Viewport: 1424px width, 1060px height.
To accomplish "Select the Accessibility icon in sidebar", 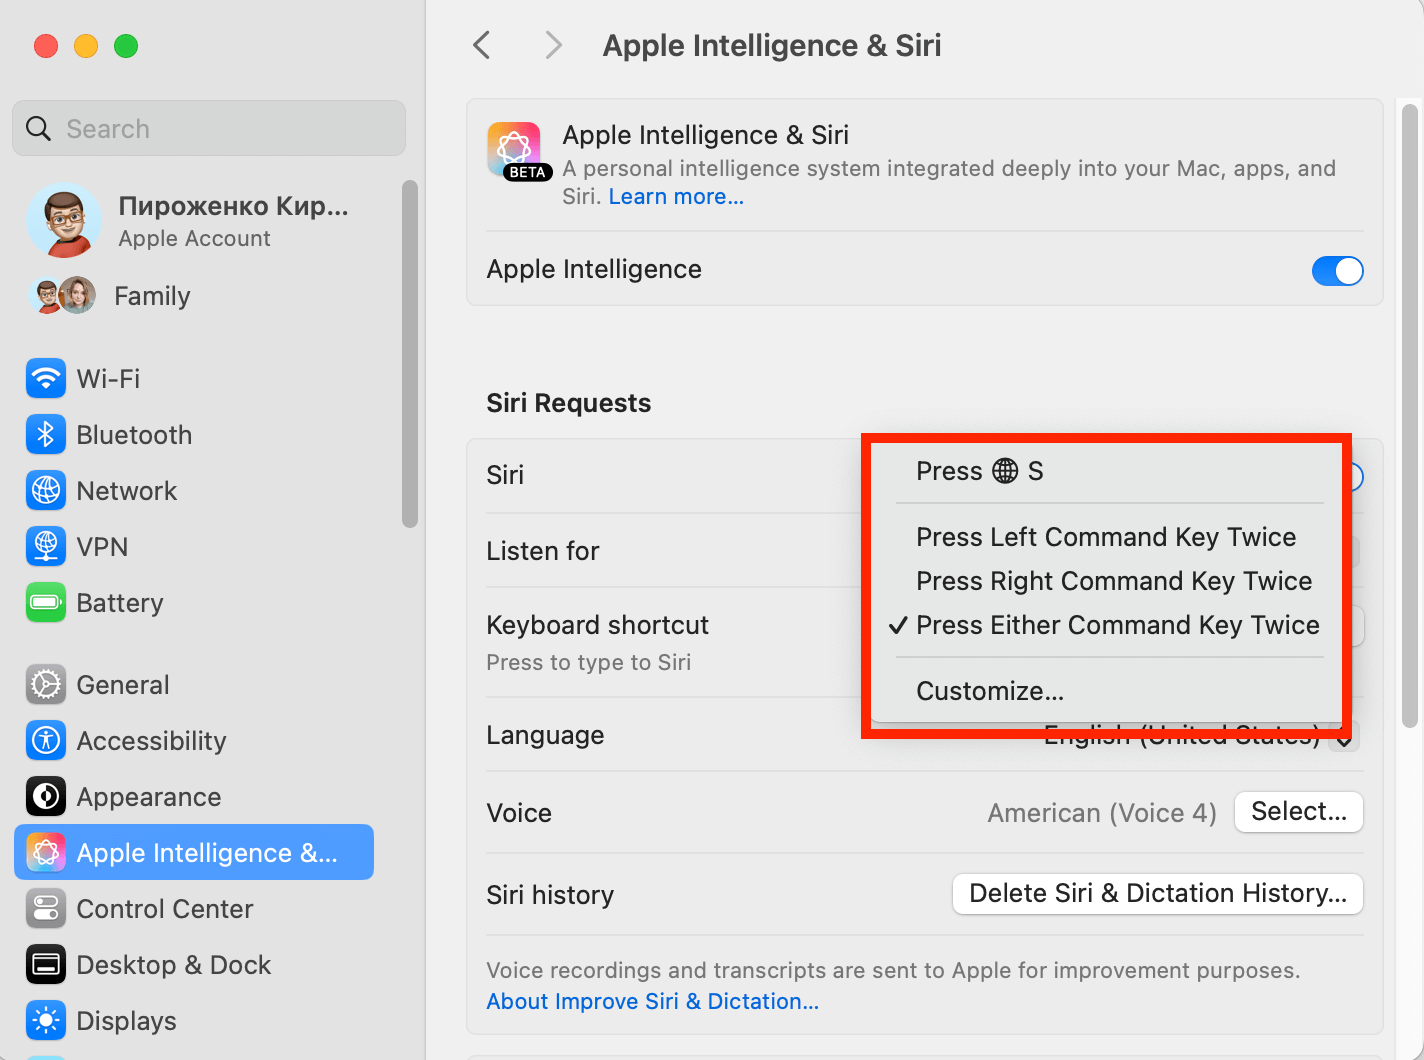I will pyautogui.click(x=45, y=740).
